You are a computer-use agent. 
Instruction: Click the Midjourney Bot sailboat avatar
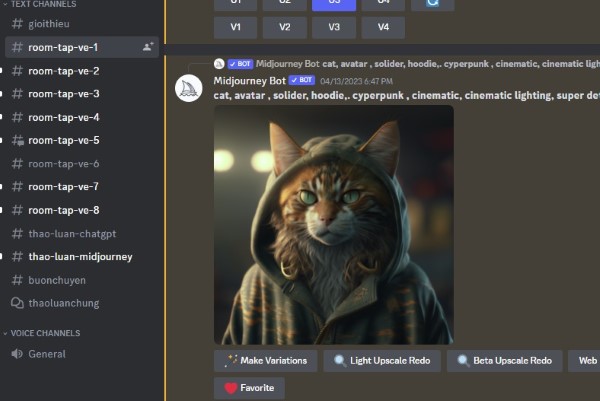(190, 87)
